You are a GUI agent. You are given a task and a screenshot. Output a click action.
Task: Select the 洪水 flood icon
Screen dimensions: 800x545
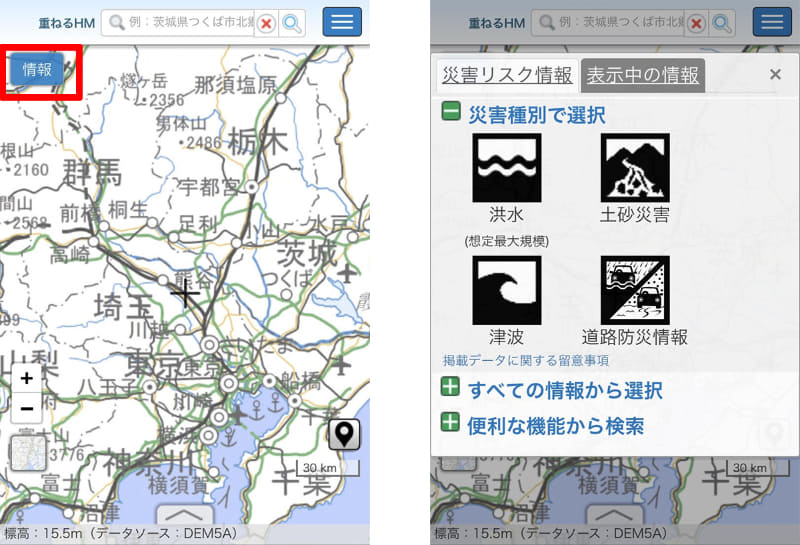pos(507,167)
